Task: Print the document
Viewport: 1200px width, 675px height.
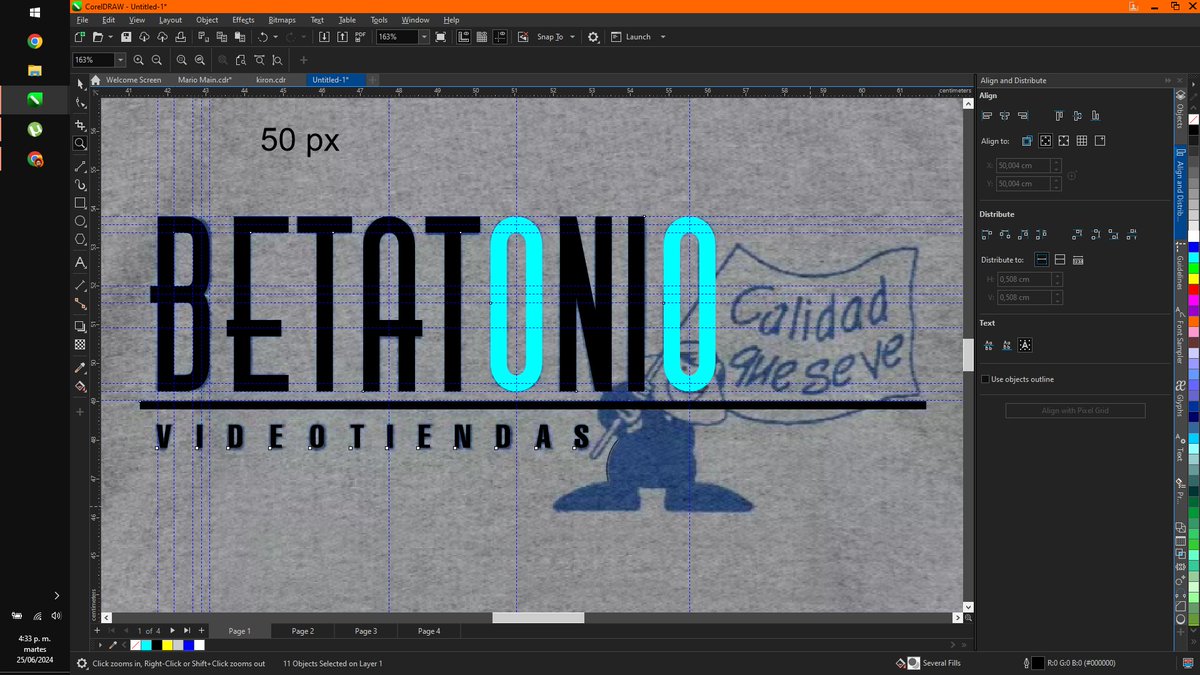Action: pos(180,37)
